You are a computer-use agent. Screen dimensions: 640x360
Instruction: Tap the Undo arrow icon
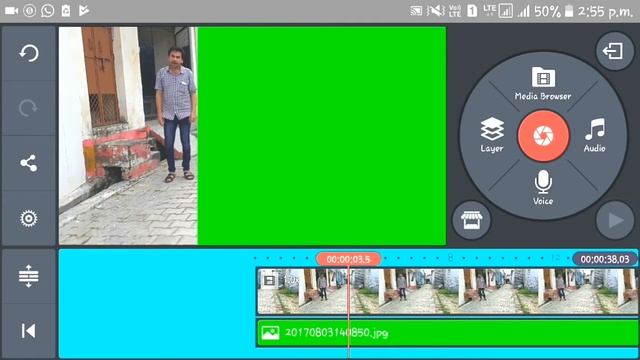tap(29, 53)
